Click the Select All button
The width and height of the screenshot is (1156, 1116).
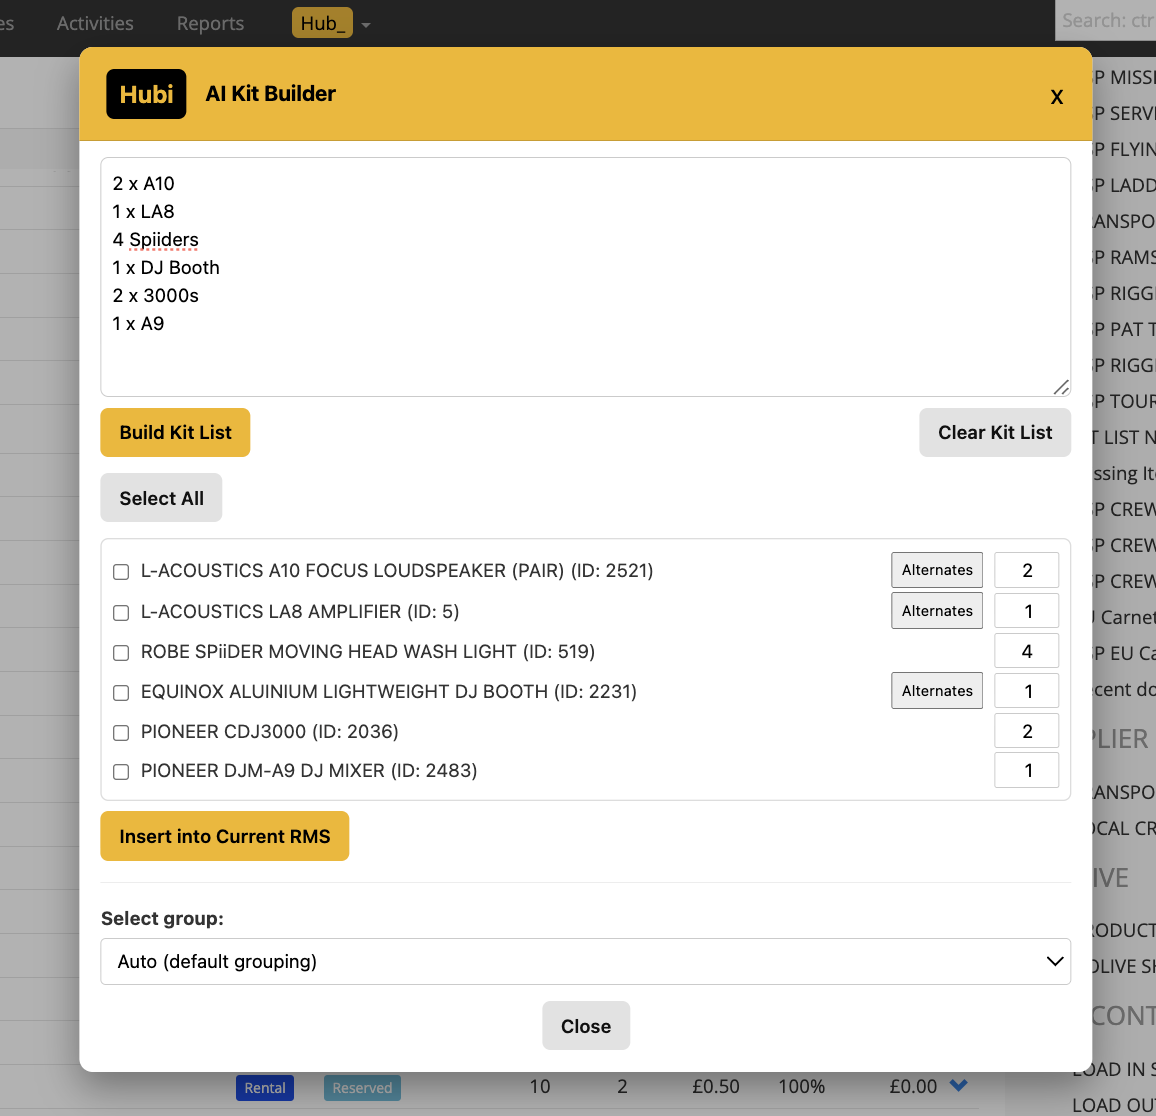tap(161, 498)
